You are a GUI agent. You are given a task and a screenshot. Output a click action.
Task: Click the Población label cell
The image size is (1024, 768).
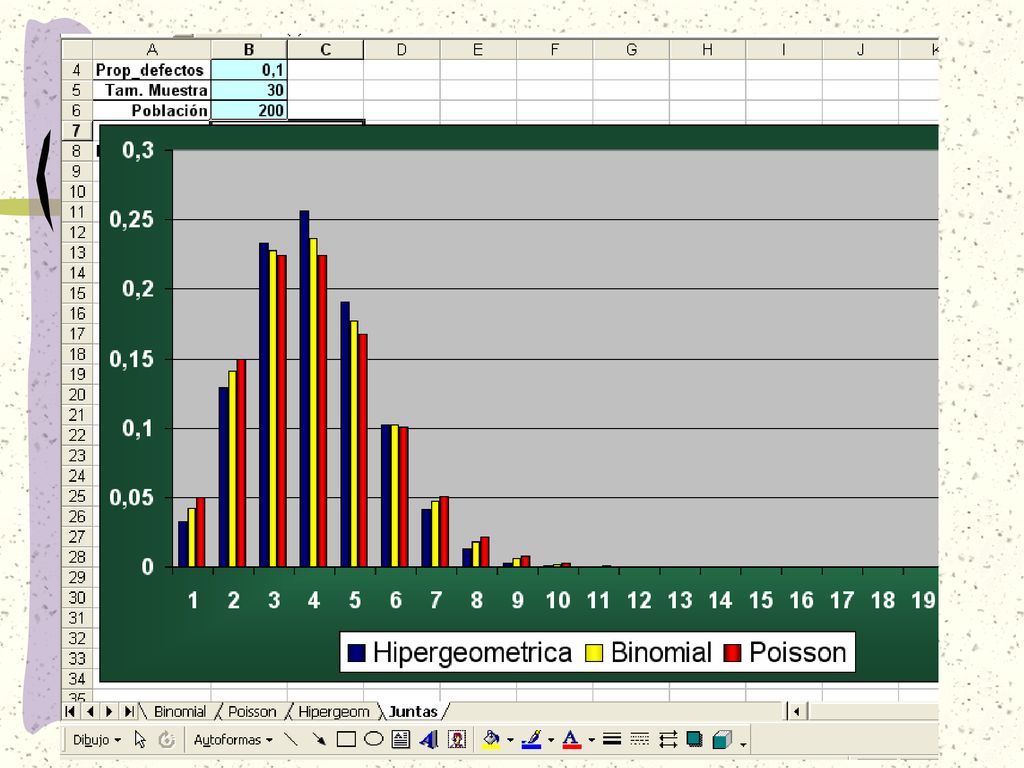(152, 110)
